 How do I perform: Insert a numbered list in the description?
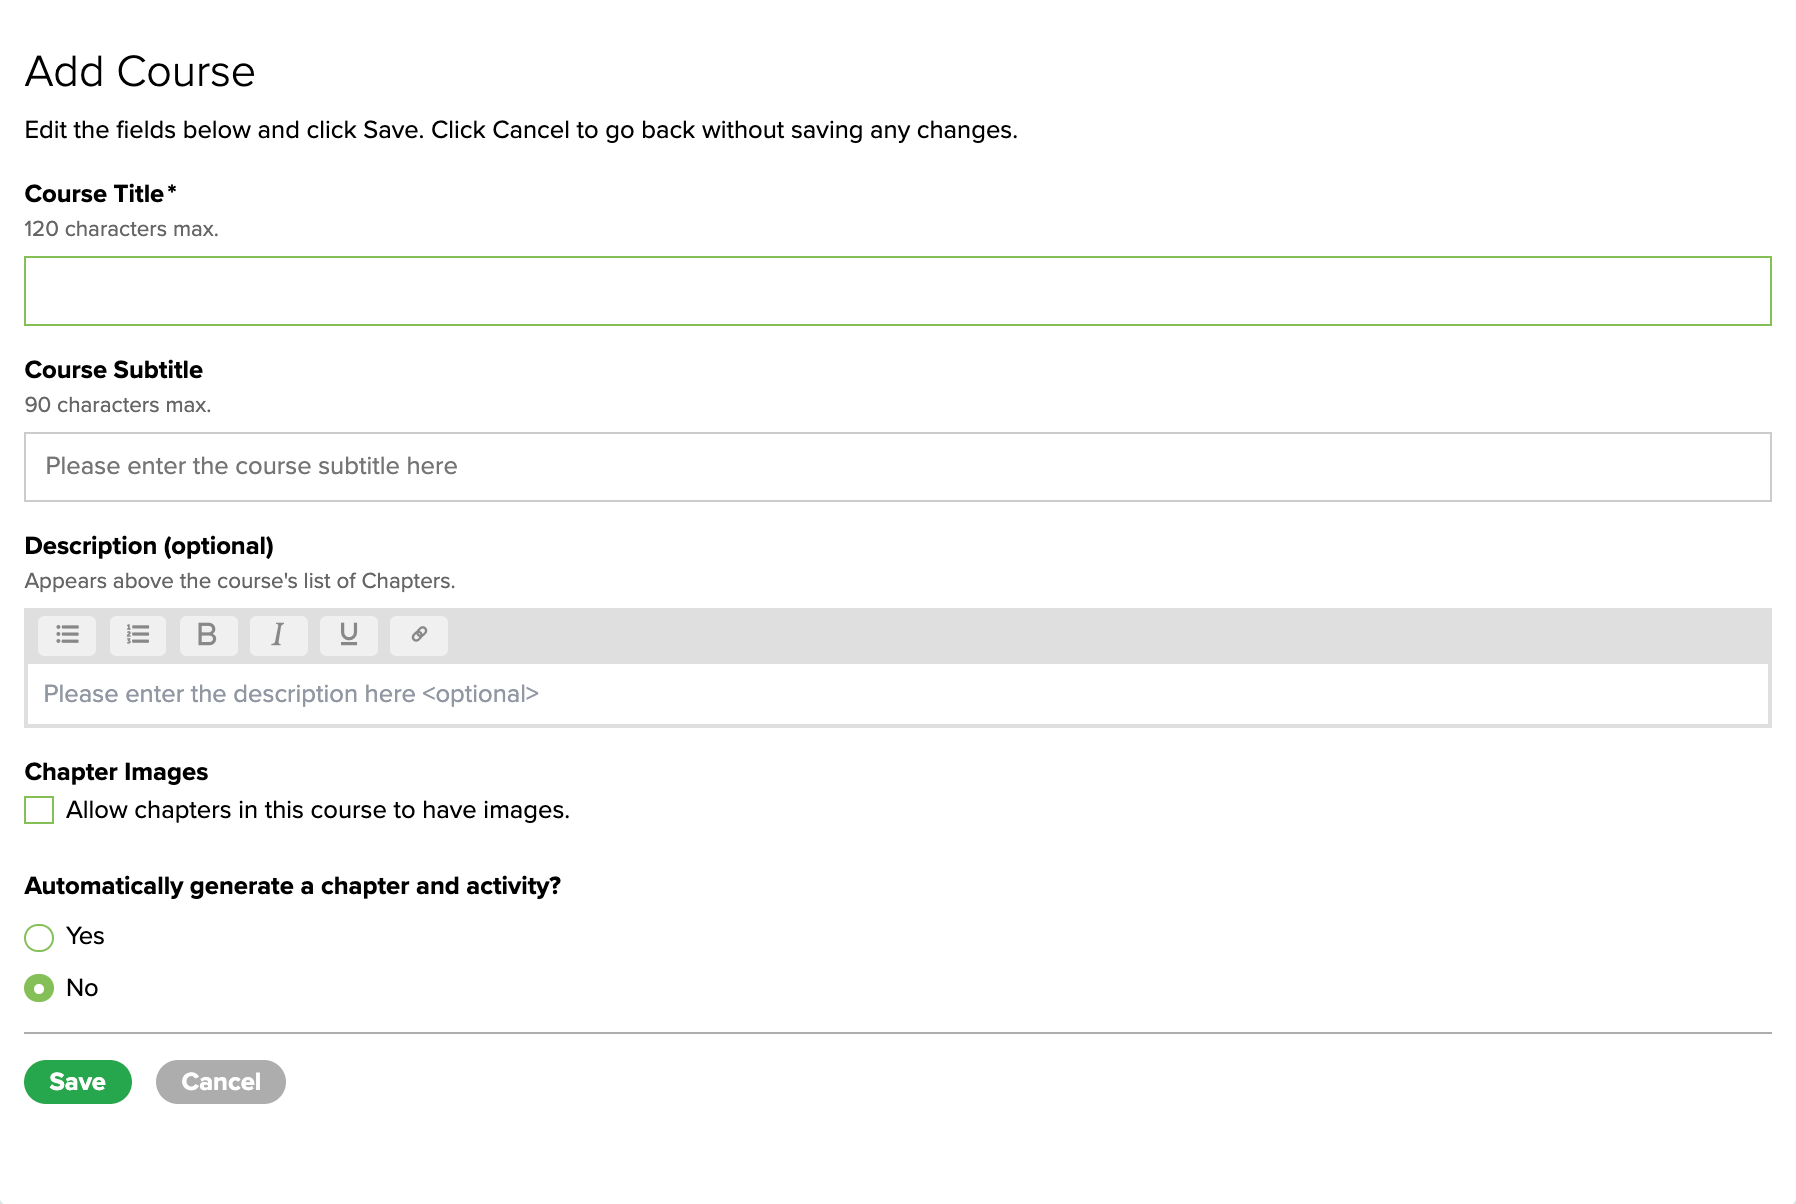pos(138,635)
